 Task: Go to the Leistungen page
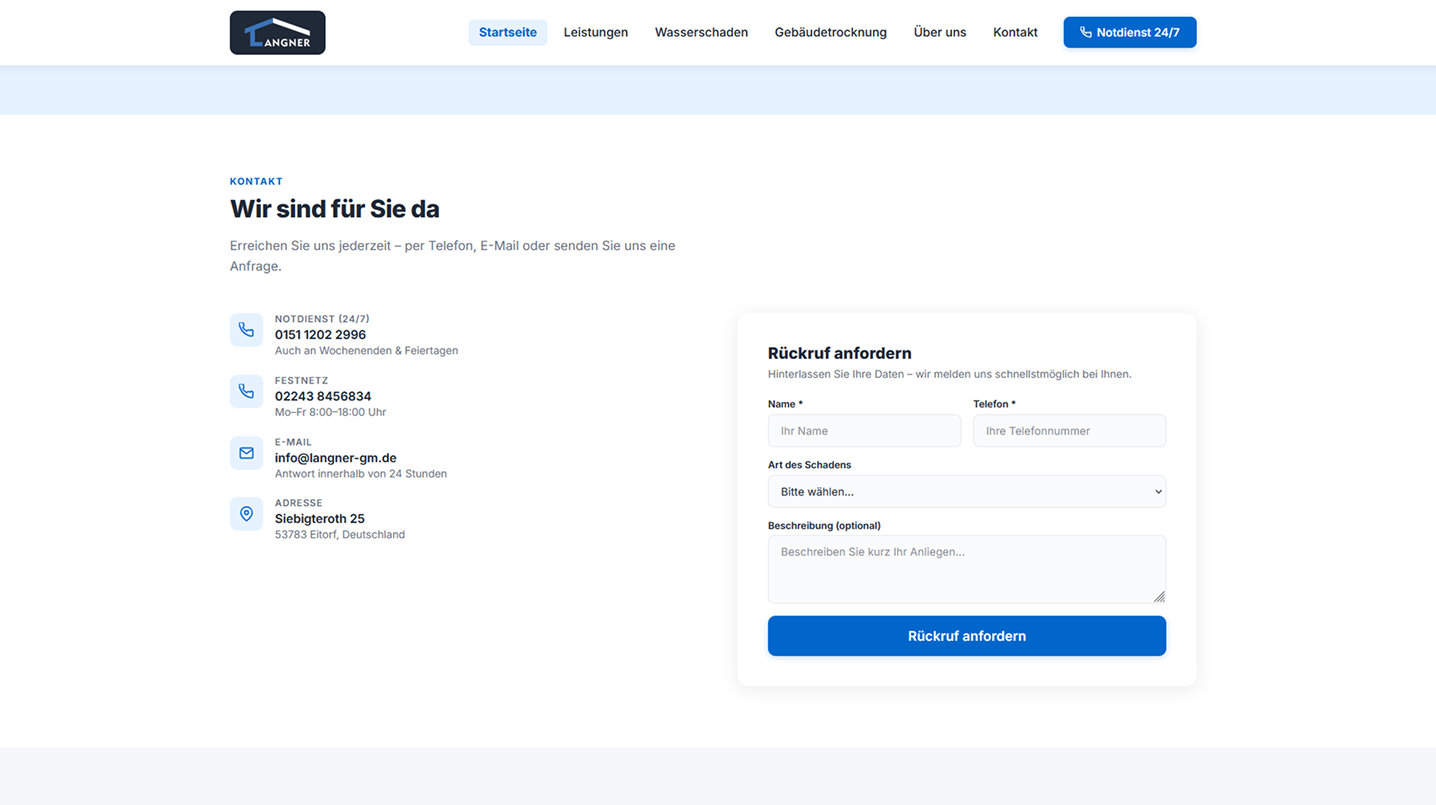pos(595,32)
